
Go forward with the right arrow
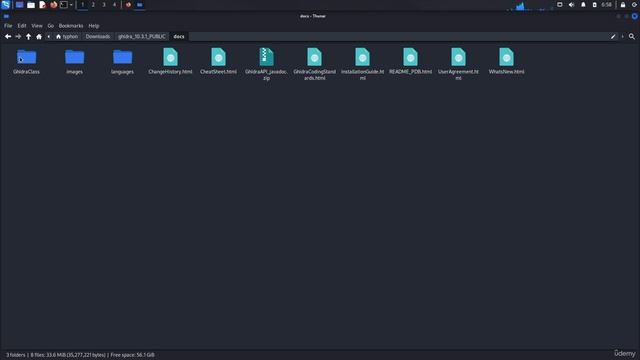tap(18, 36)
